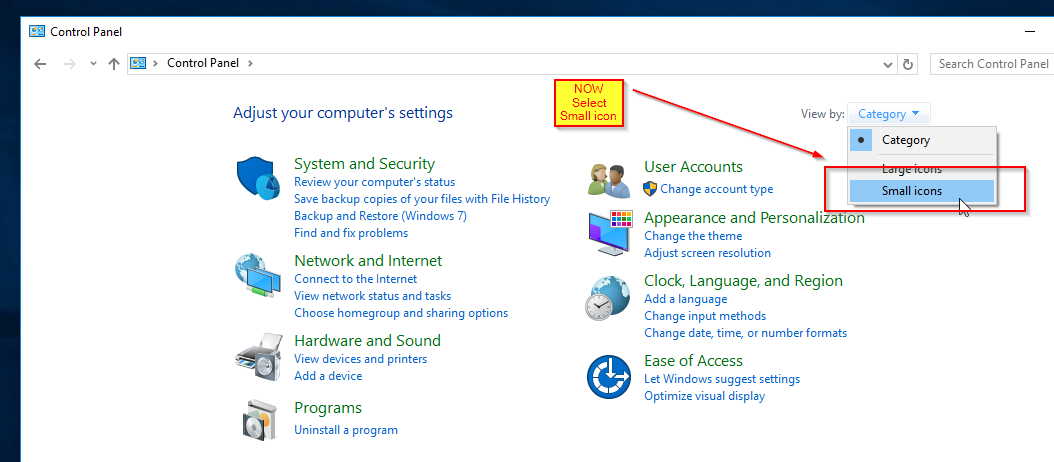This screenshot has height=462, width=1054.
Task: Click Optimize visual display
Action: click(x=704, y=396)
